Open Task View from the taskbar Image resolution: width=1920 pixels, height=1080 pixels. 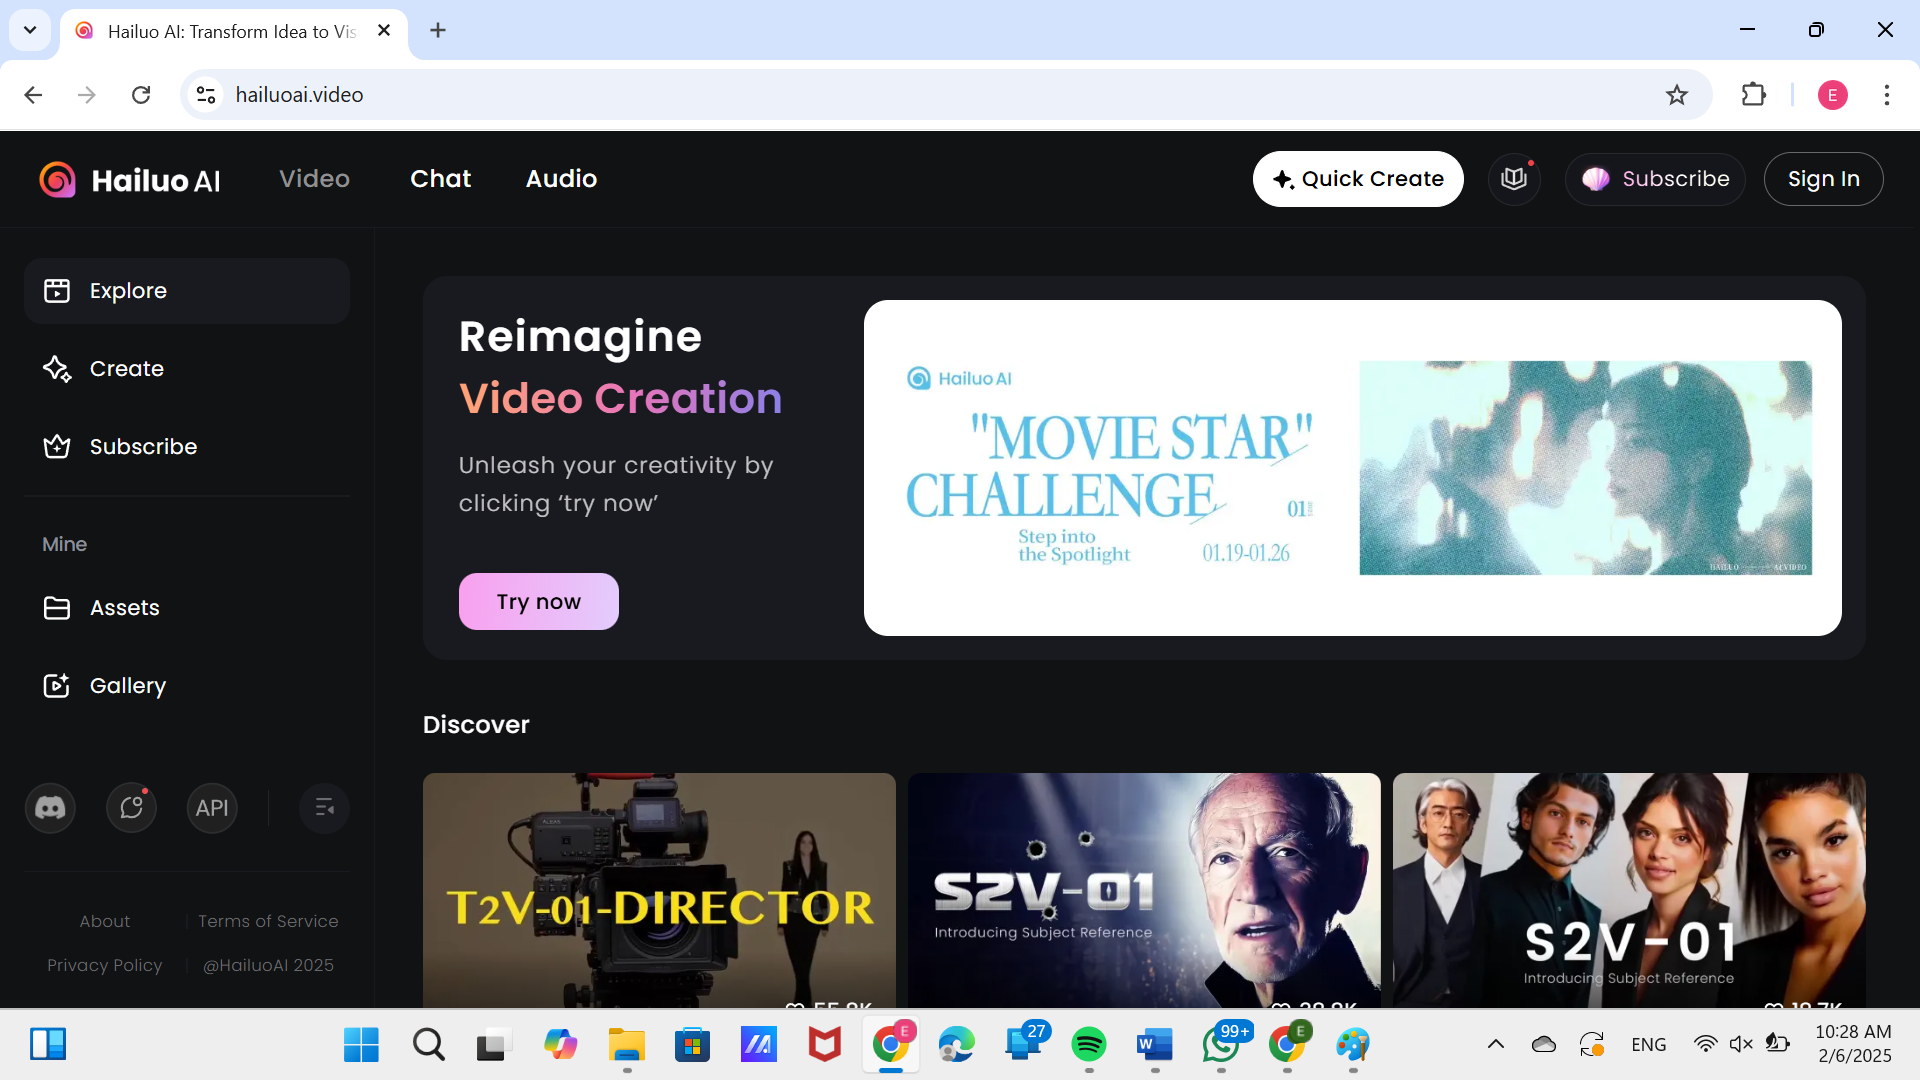click(x=494, y=1045)
